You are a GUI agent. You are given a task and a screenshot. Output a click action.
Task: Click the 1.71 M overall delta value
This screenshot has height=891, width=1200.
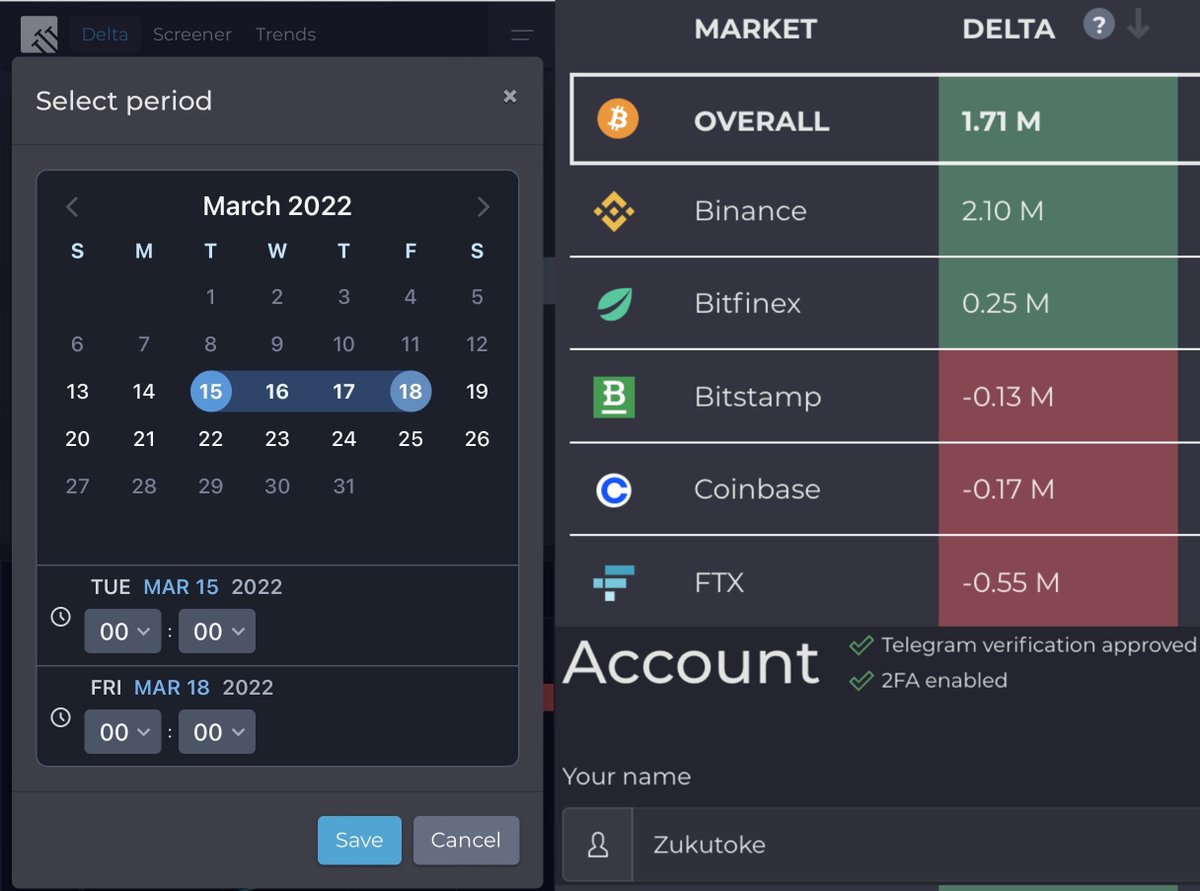(1001, 121)
